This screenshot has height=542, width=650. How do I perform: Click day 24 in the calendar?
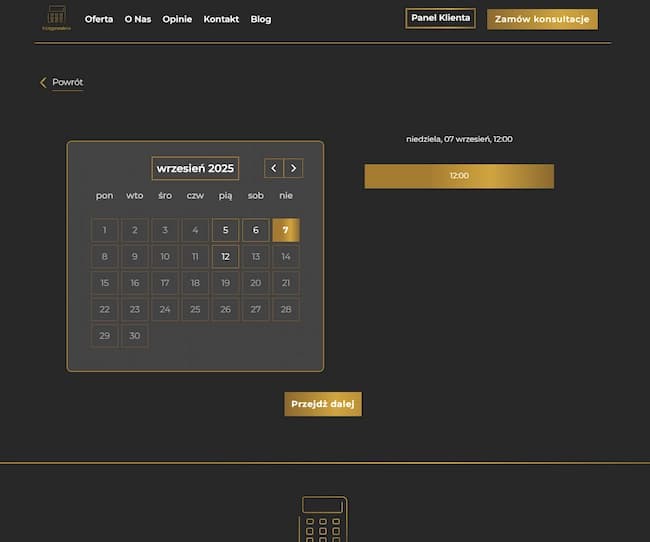pyautogui.click(x=165, y=309)
